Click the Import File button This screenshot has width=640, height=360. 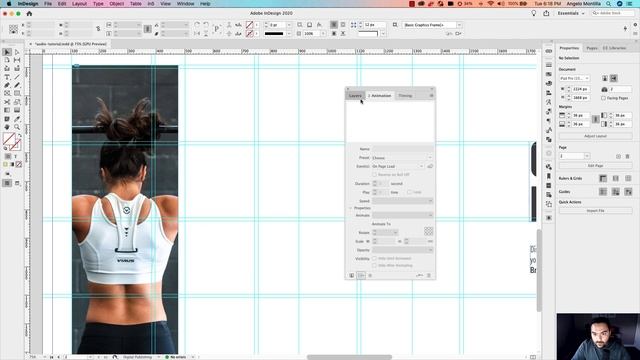point(596,211)
